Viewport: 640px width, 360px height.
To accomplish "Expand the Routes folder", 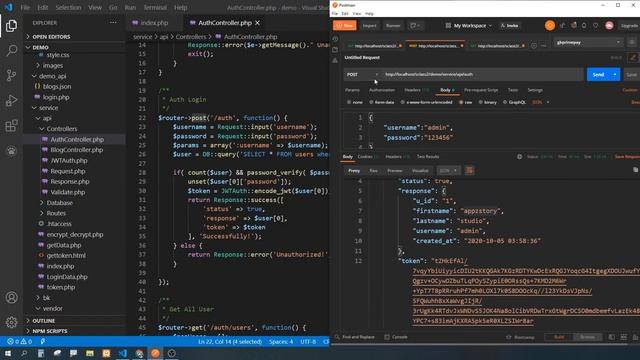I will pos(56,213).
